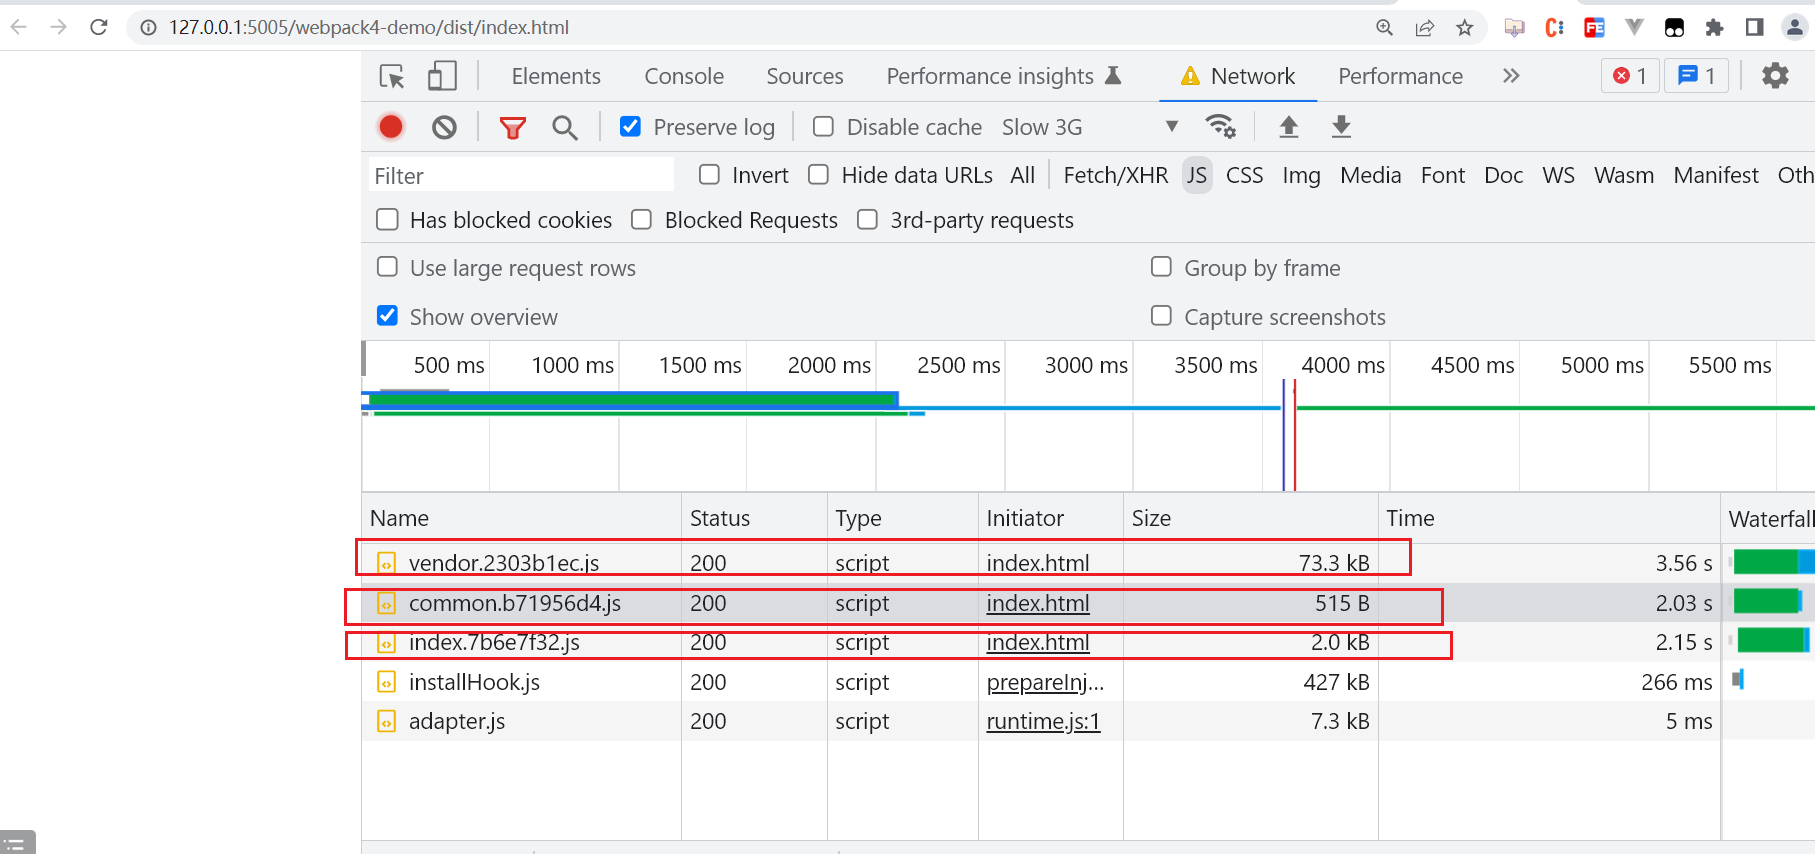This screenshot has width=1815, height=854.
Task: Check the Invert filter option
Action: 709,175
